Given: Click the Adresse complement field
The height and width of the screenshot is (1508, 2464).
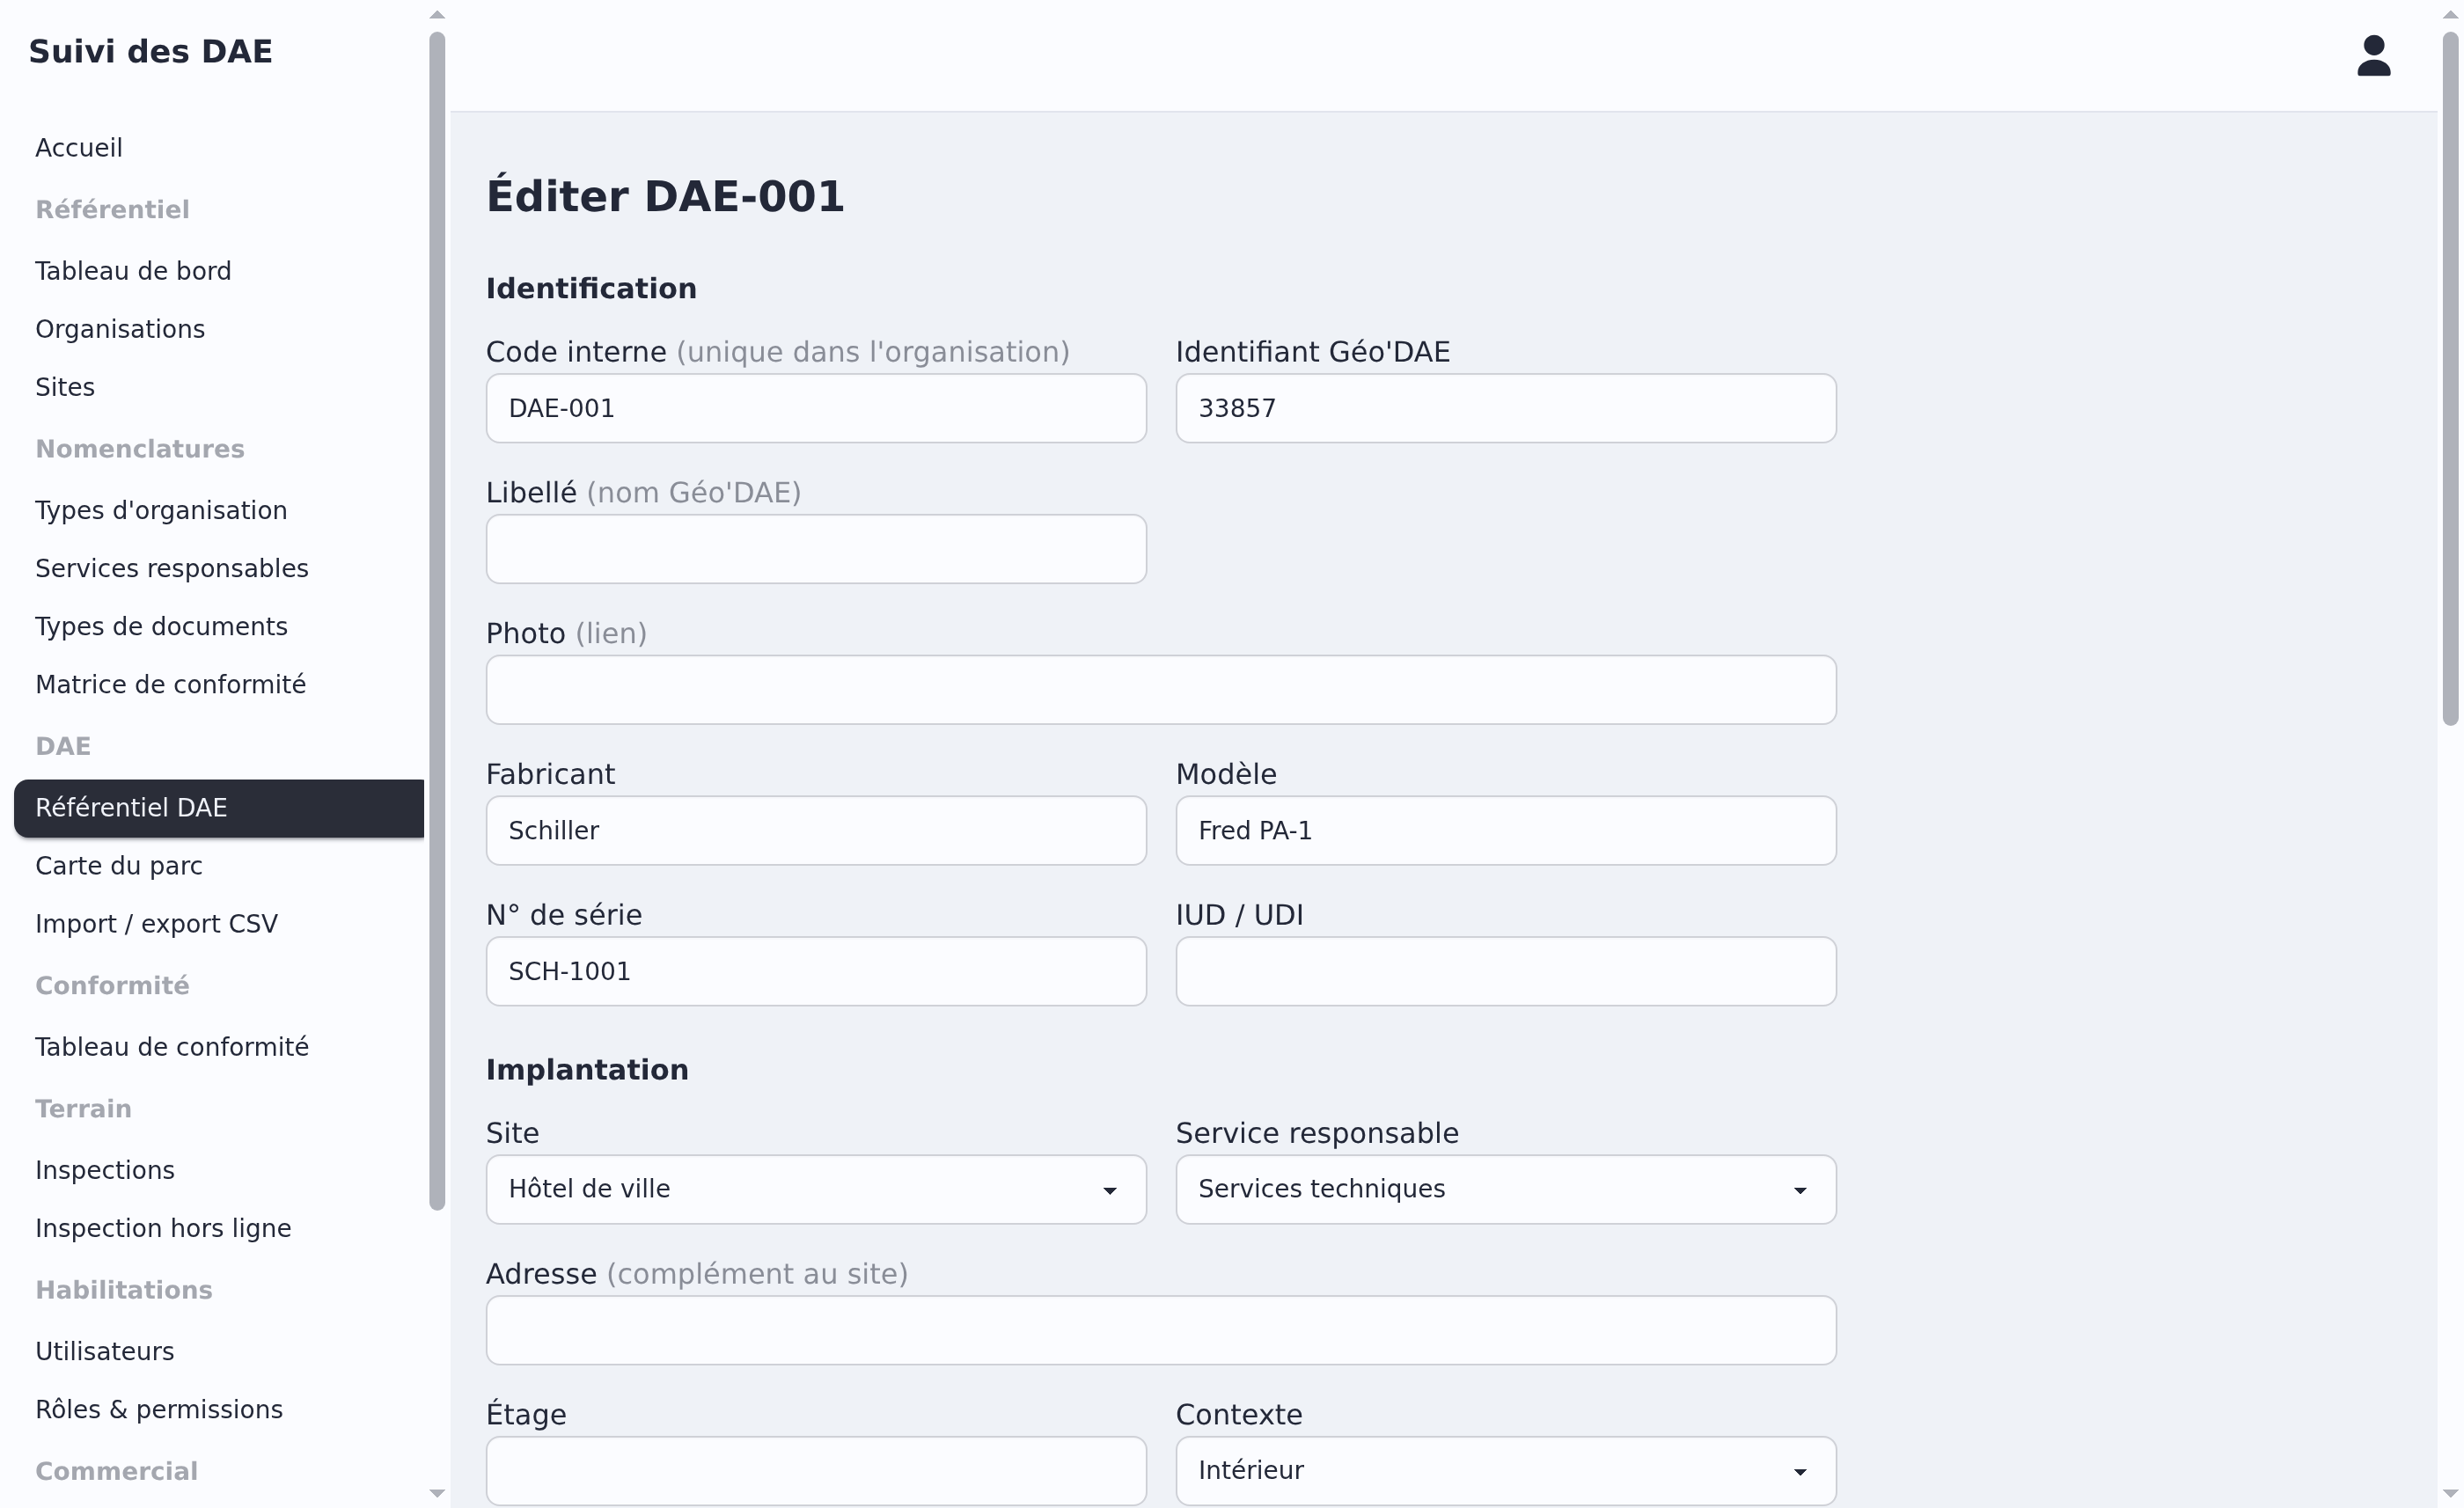Looking at the screenshot, I should click(1161, 1330).
